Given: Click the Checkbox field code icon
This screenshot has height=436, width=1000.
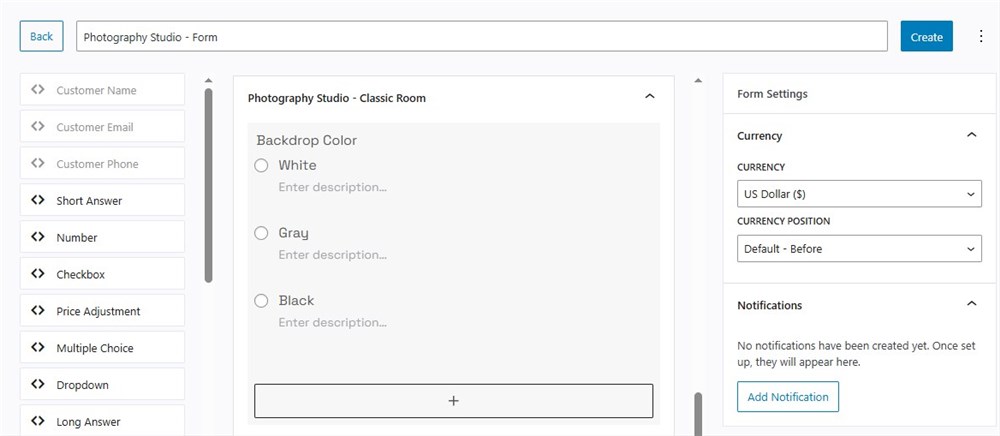Looking at the screenshot, I should (x=38, y=274).
